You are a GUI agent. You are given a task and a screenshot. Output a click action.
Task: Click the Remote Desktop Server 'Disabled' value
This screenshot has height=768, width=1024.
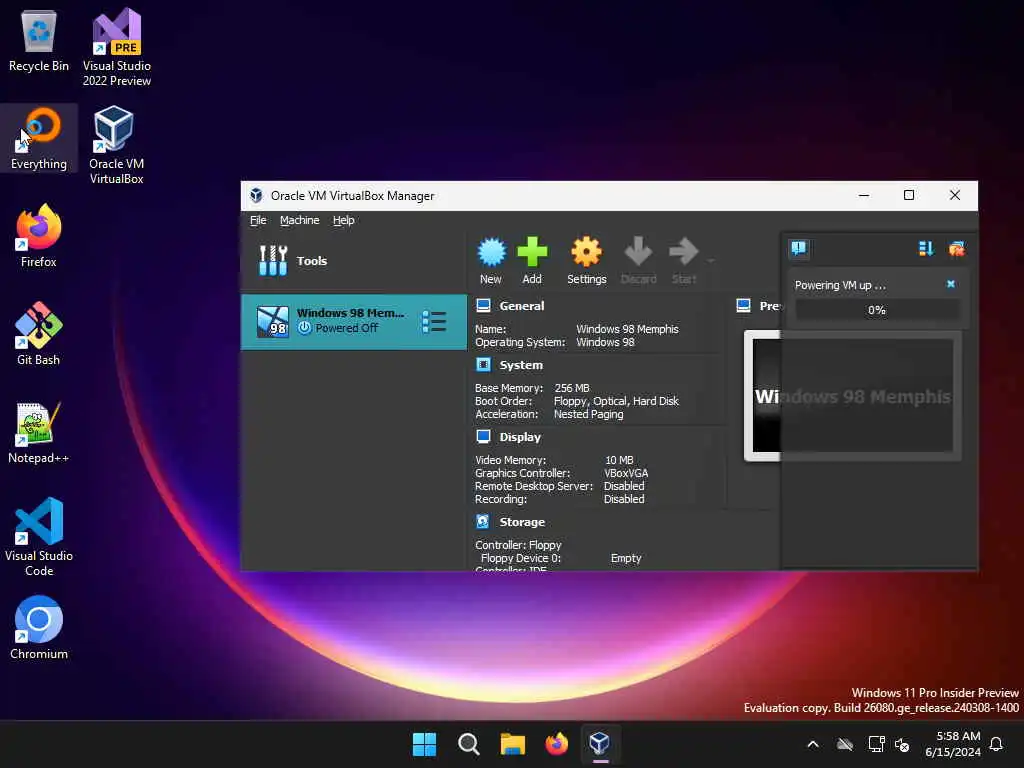[x=624, y=487]
